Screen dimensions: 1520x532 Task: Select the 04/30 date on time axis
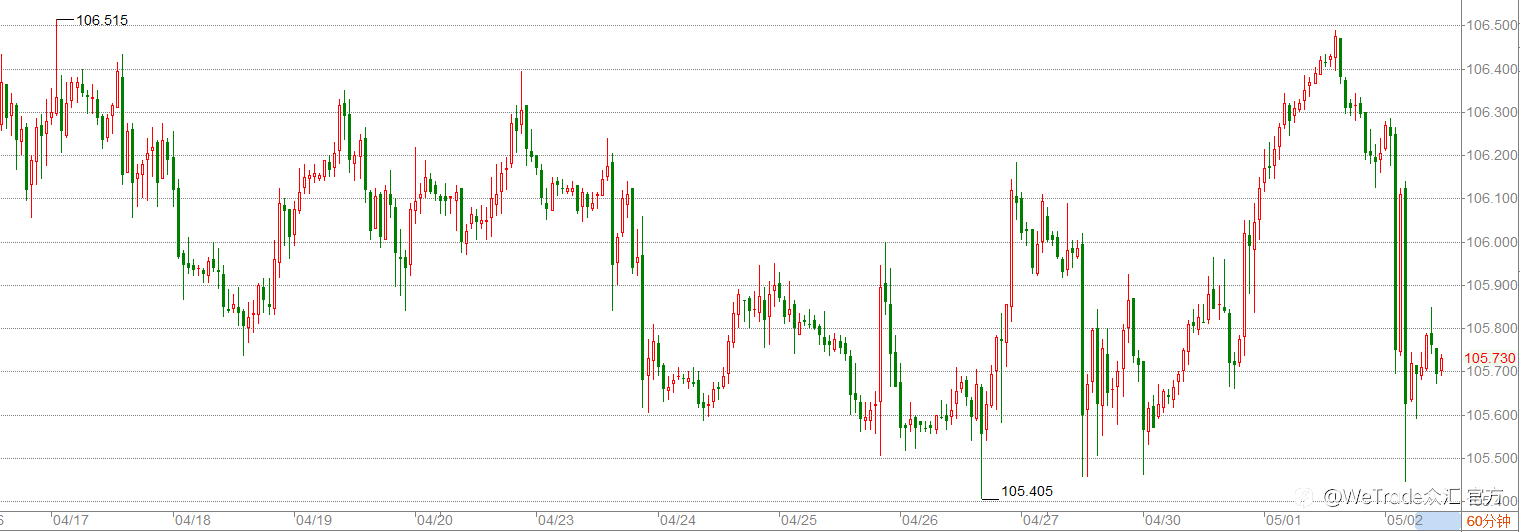(x=1162, y=521)
